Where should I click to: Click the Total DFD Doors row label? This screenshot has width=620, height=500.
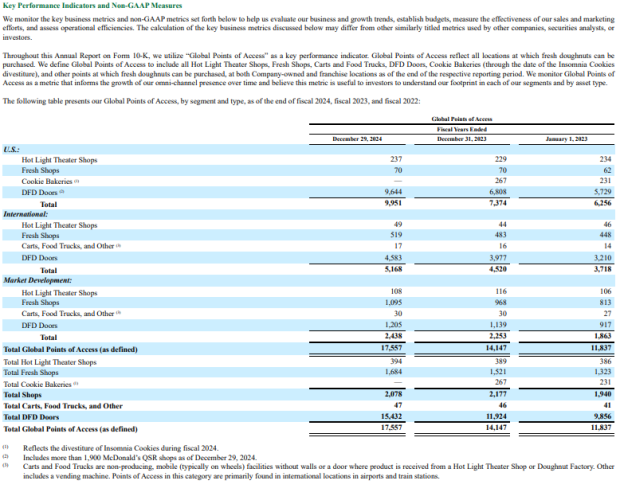click(x=31, y=417)
